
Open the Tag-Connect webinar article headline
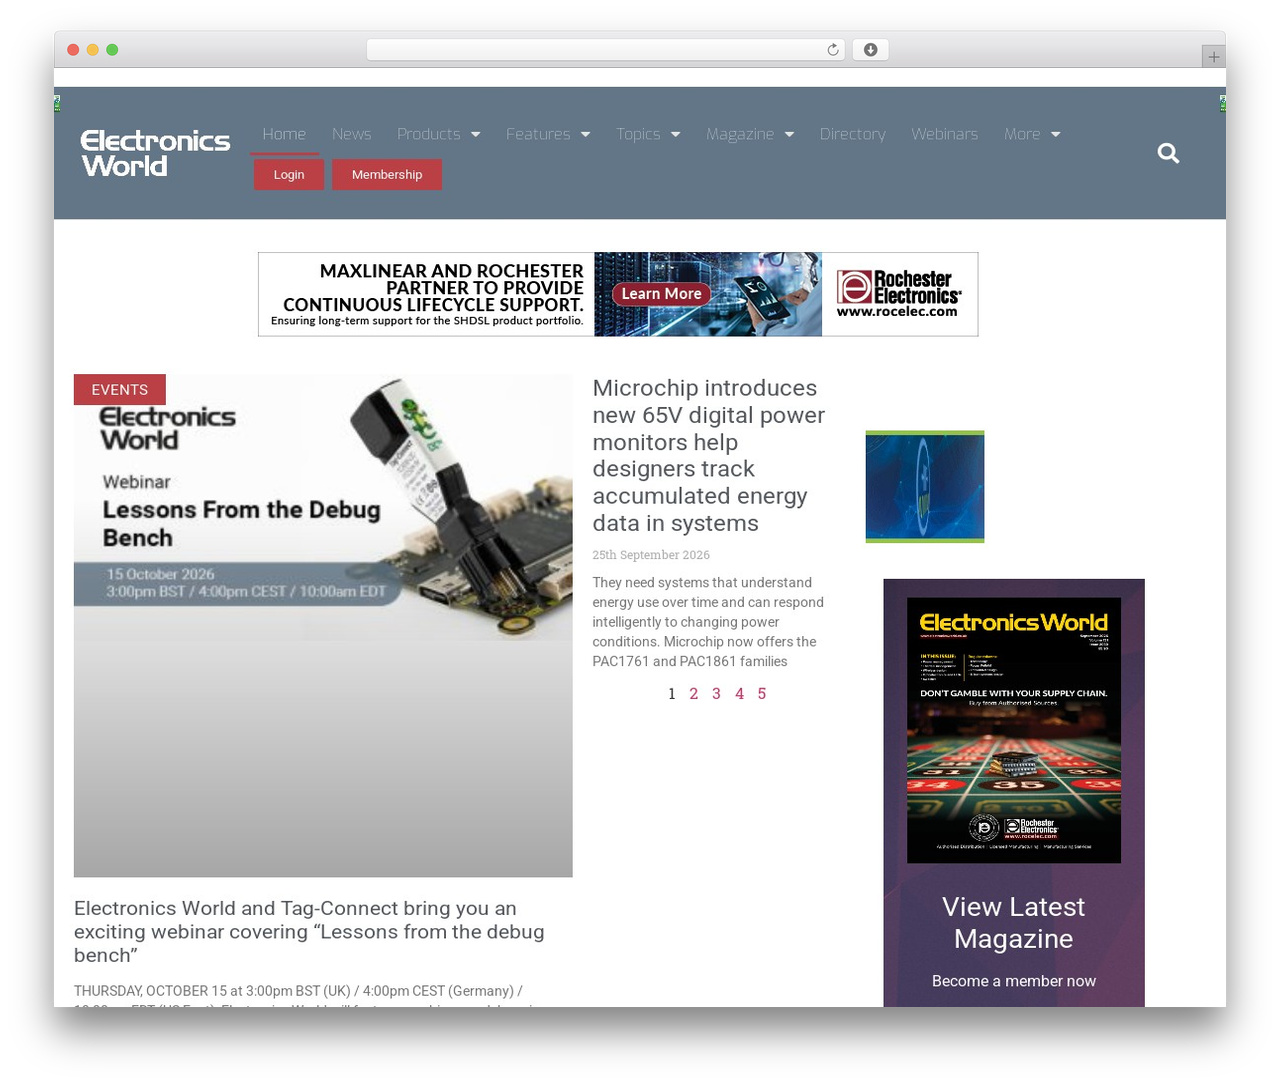[309, 932]
